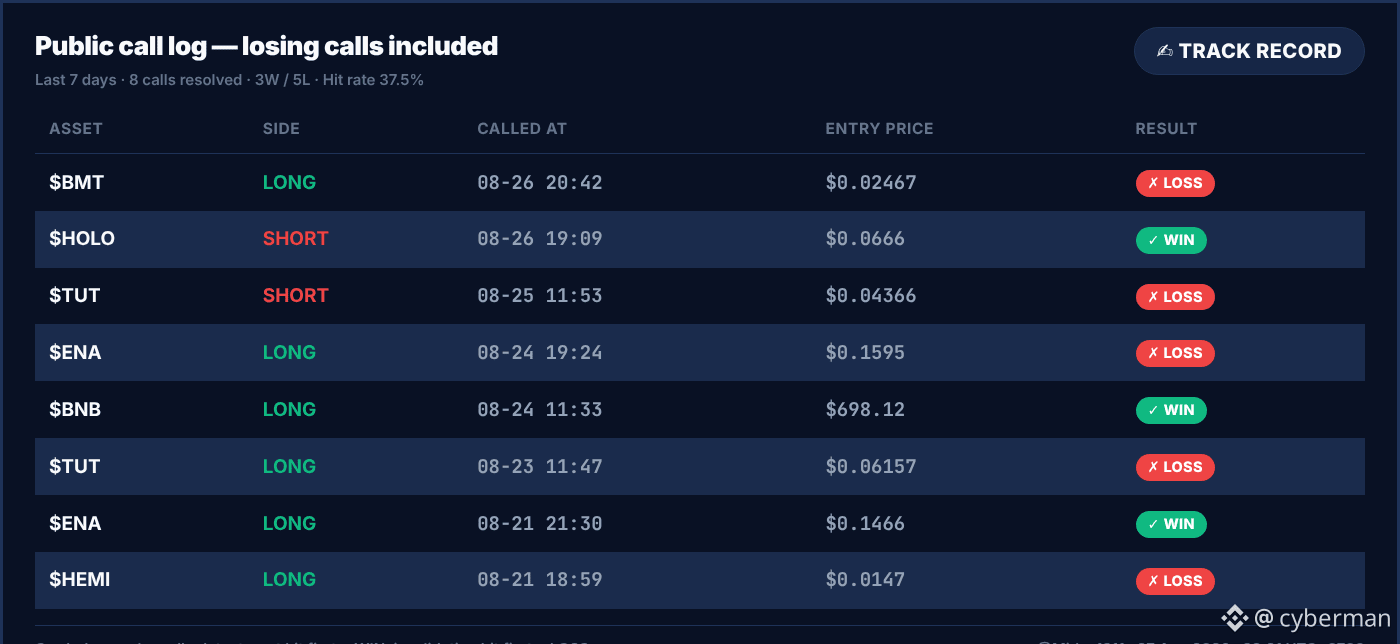This screenshot has height=644, width=1400.
Task: Click the LOSS badge for $HEMI
Action: pos(1175,581)
